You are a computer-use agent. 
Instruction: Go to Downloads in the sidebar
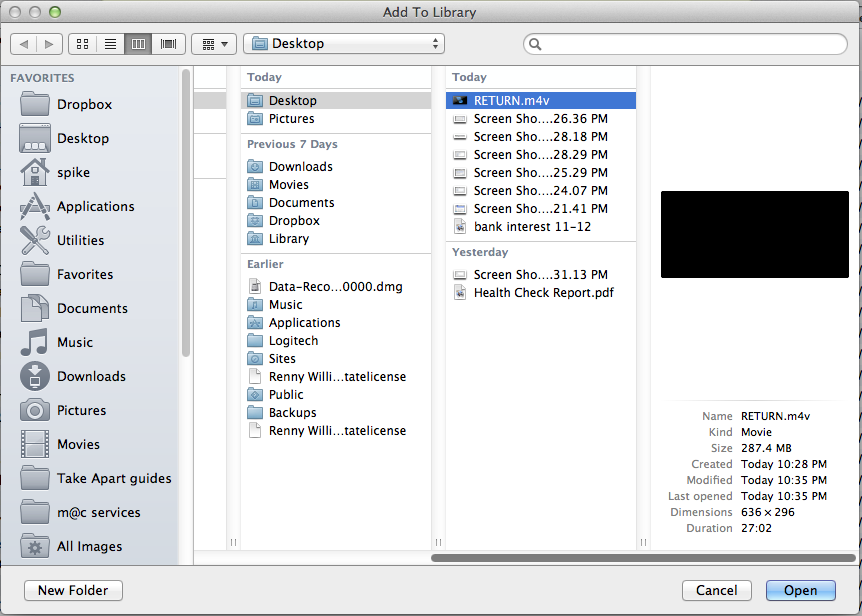click(x=91, y=376)
